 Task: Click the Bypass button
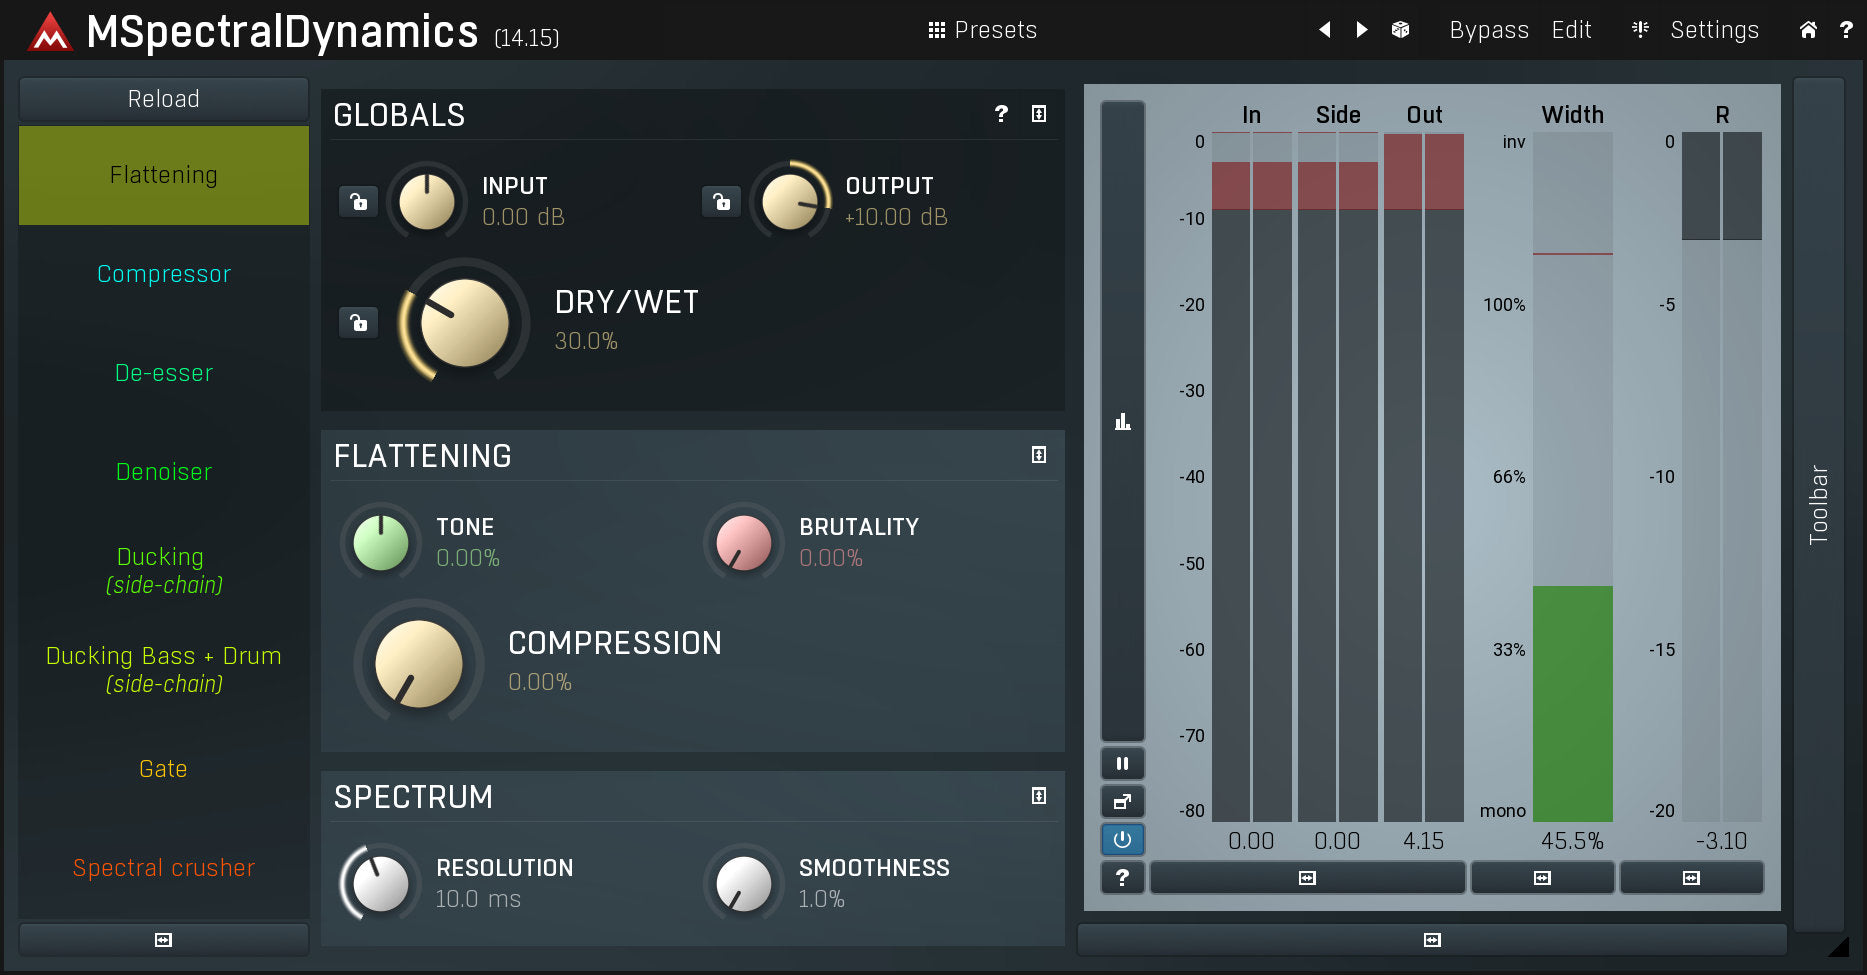tap(1488, 30)
